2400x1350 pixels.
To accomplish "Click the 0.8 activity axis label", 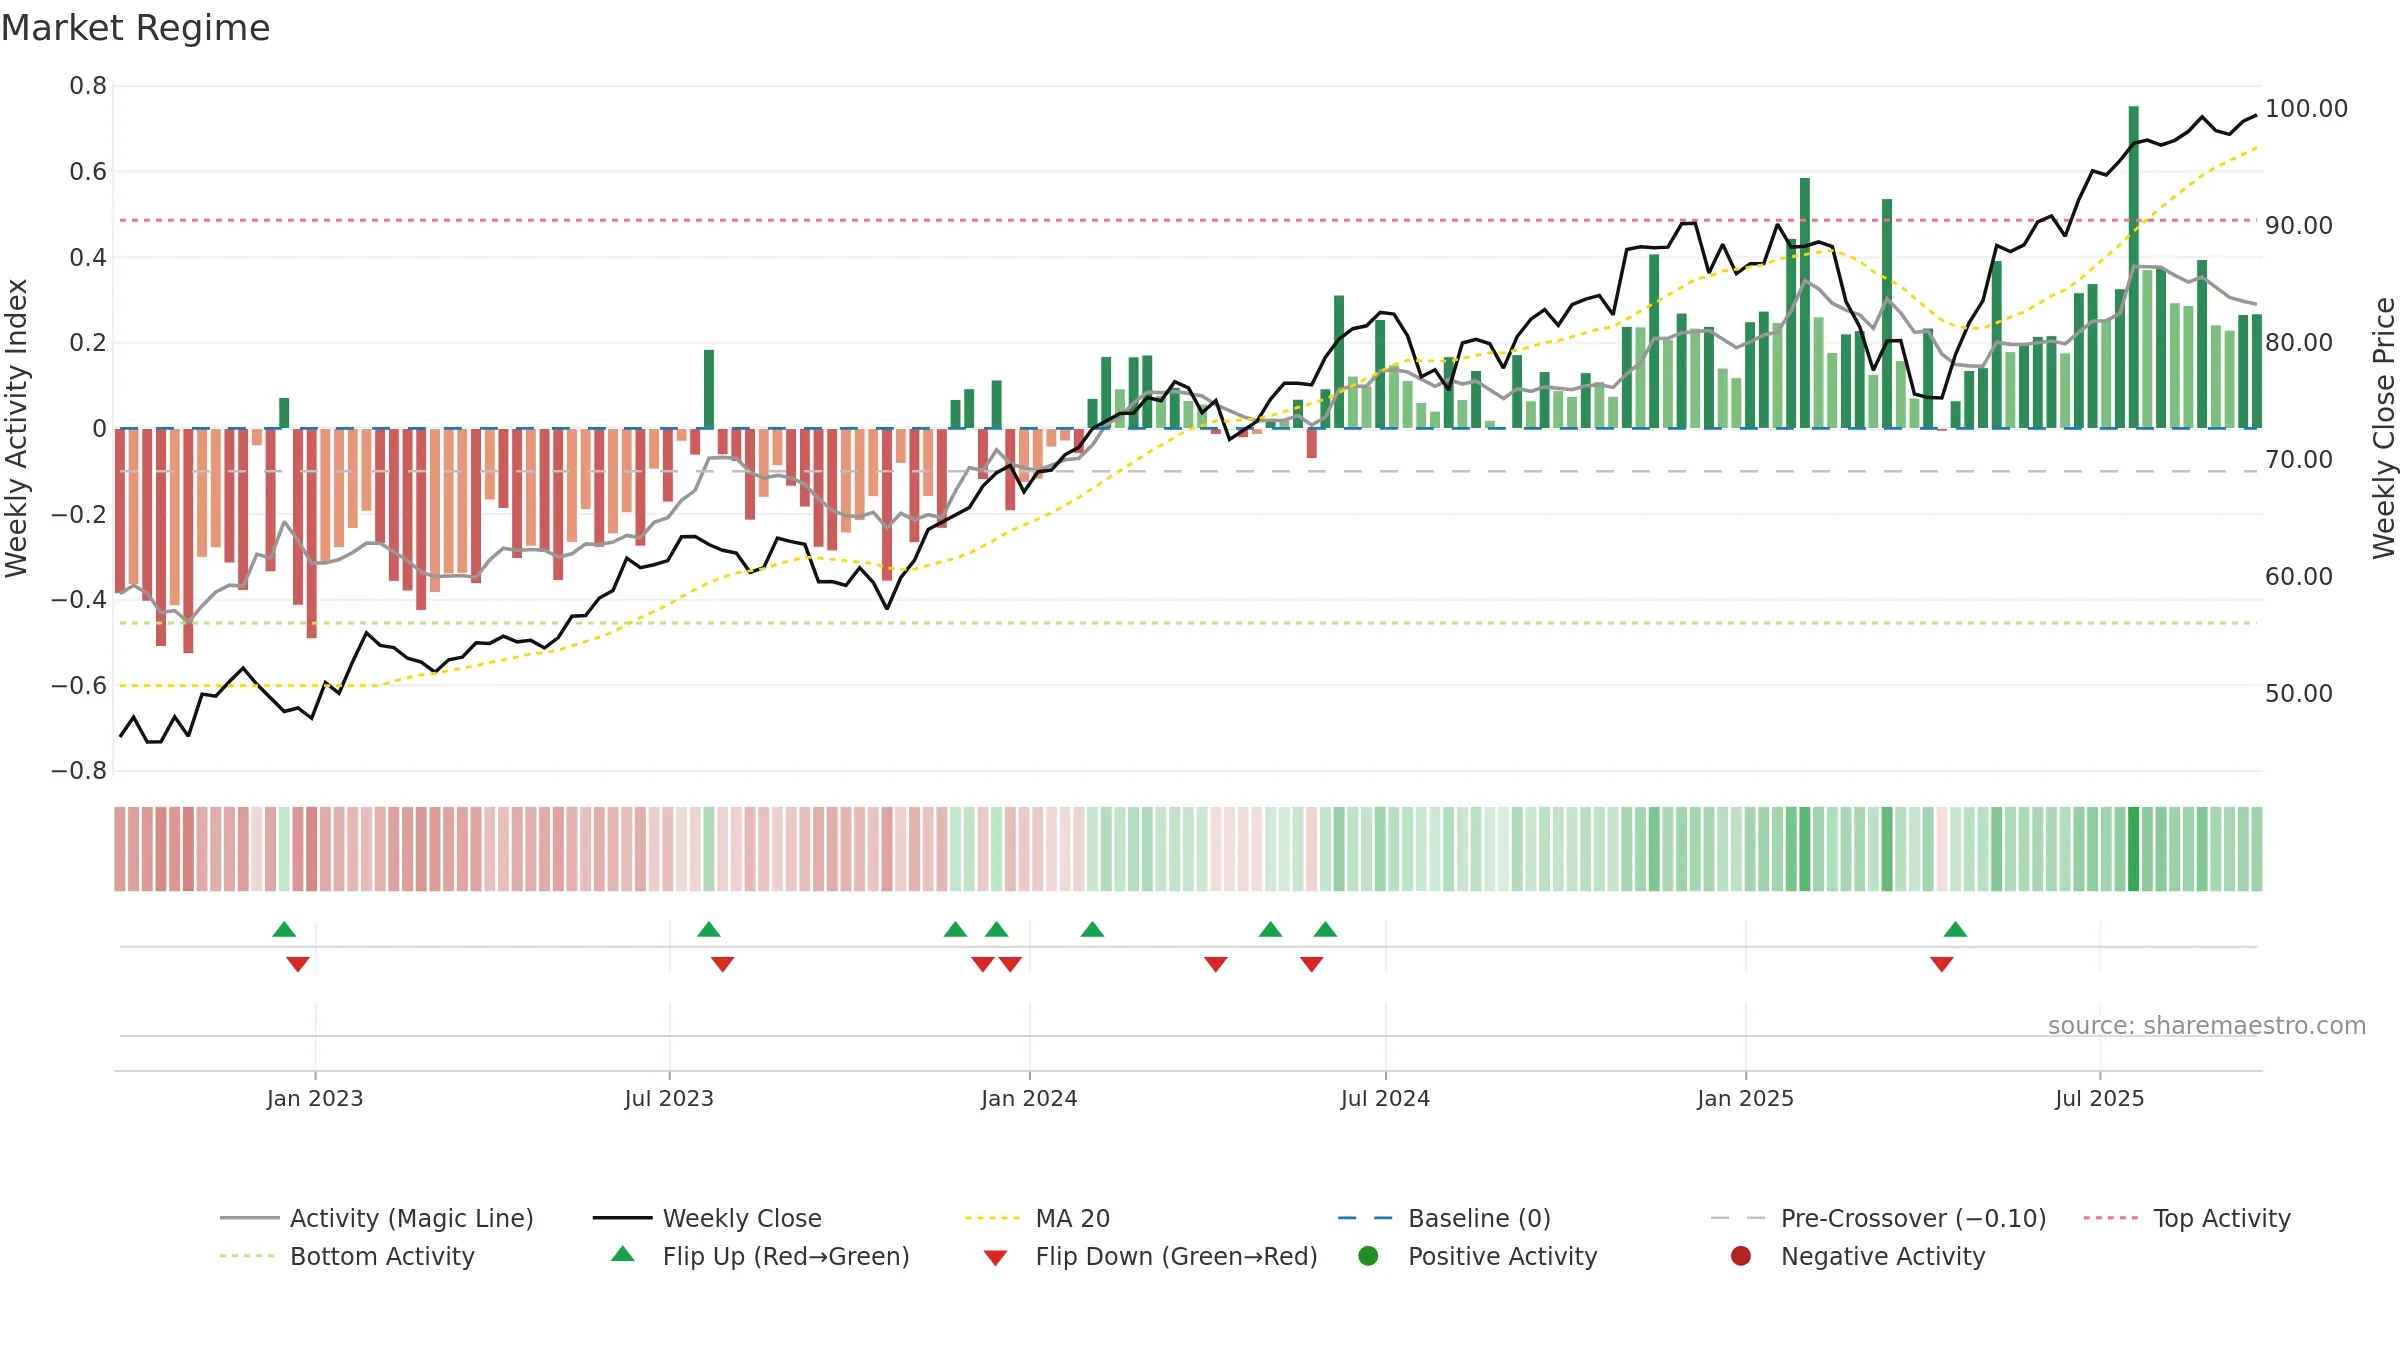I will click(88, 86).
